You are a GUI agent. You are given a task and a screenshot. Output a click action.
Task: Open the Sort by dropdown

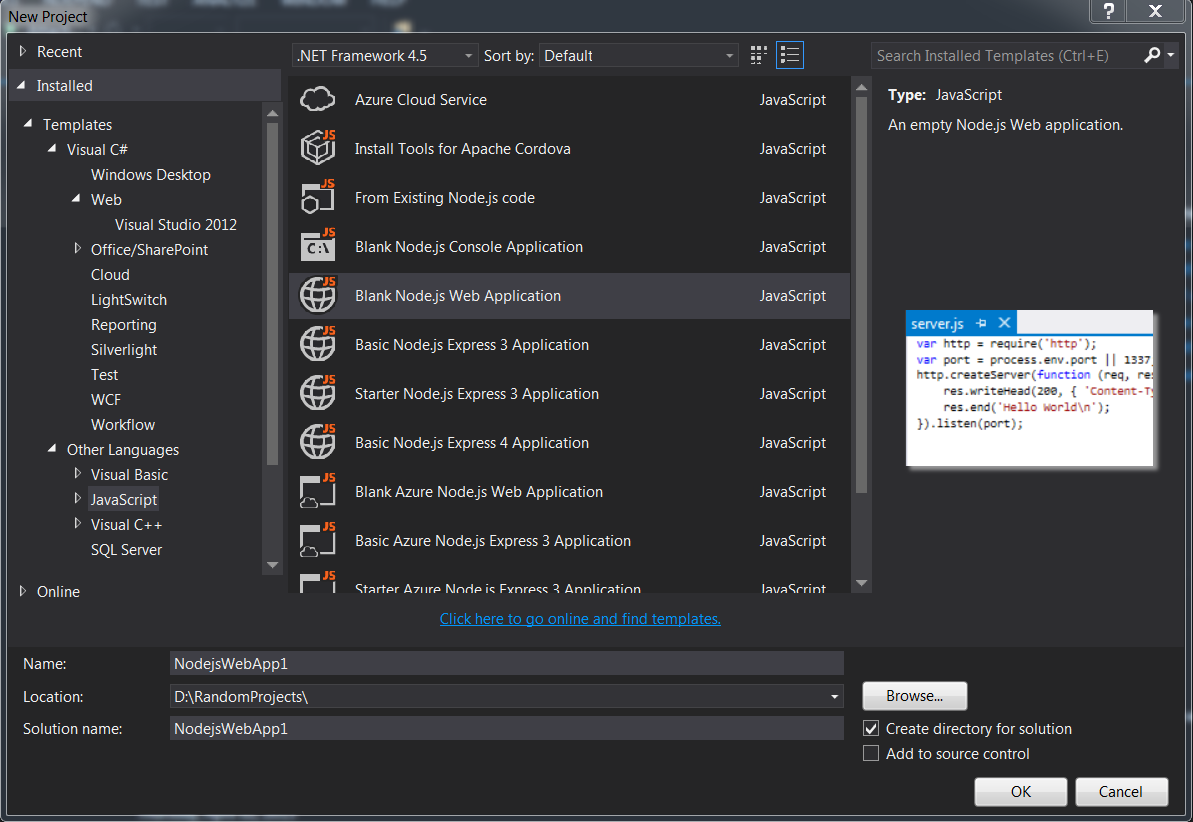click(727, 55)
